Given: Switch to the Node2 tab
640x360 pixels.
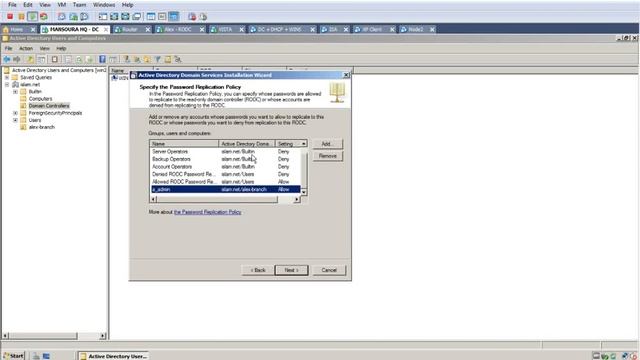Looking at the screenshot, I should click(416, 29).
